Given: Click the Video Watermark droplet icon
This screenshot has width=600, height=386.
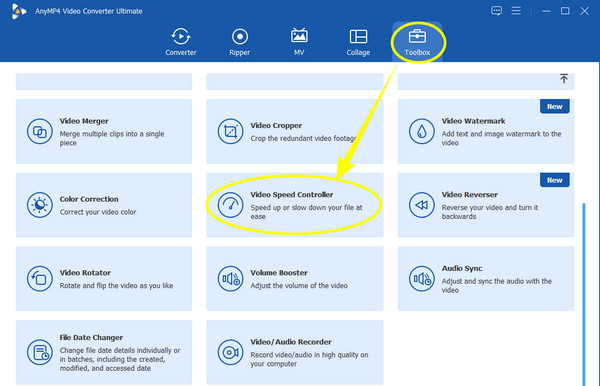Looking at the screenshot, I should (421, 131).
